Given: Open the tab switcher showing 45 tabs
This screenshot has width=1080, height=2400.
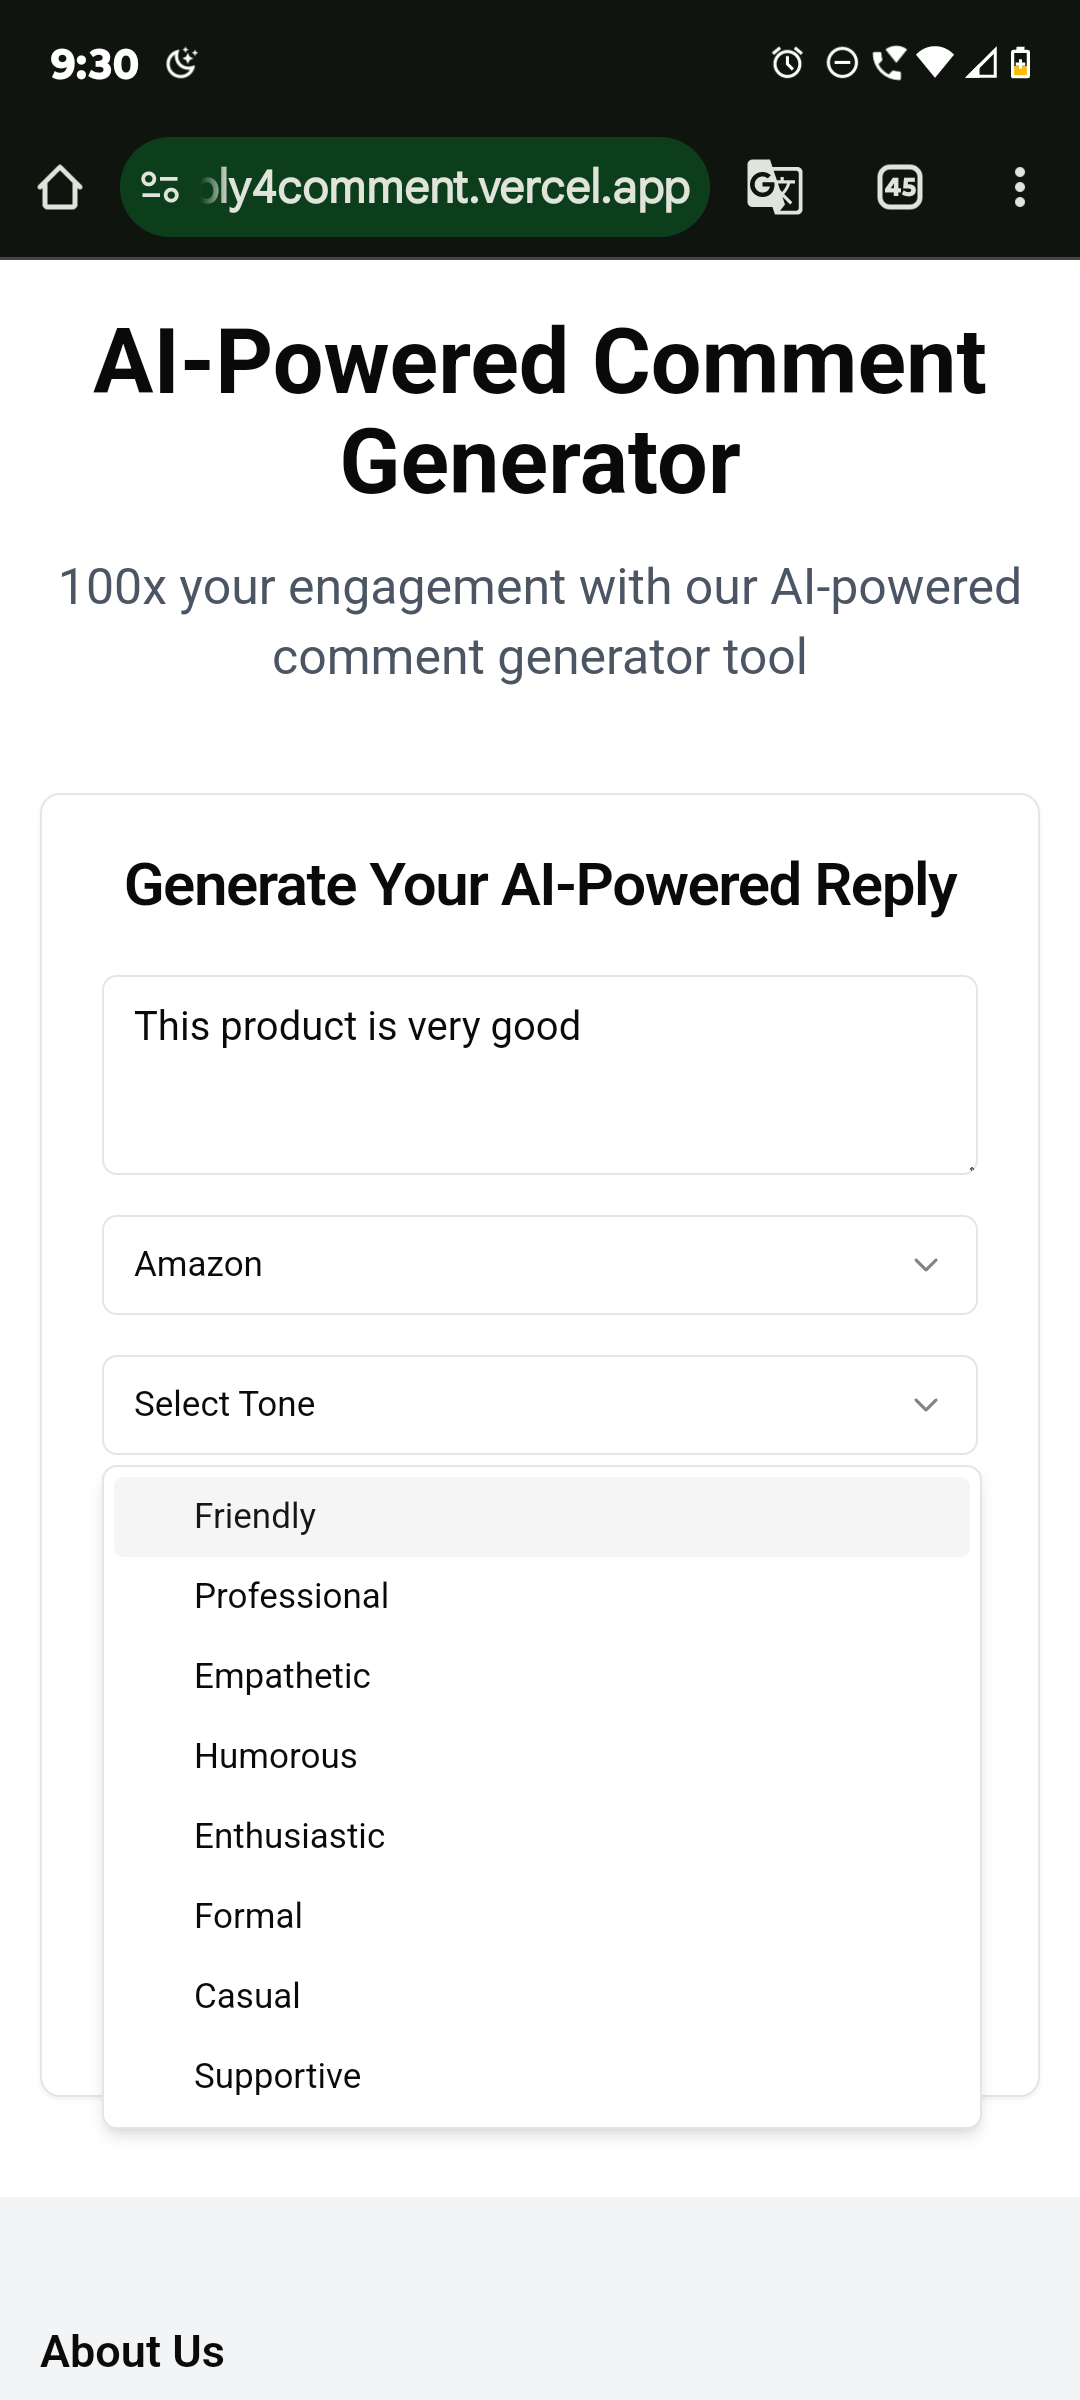Looking at the screenshot, I should [900, 187].
